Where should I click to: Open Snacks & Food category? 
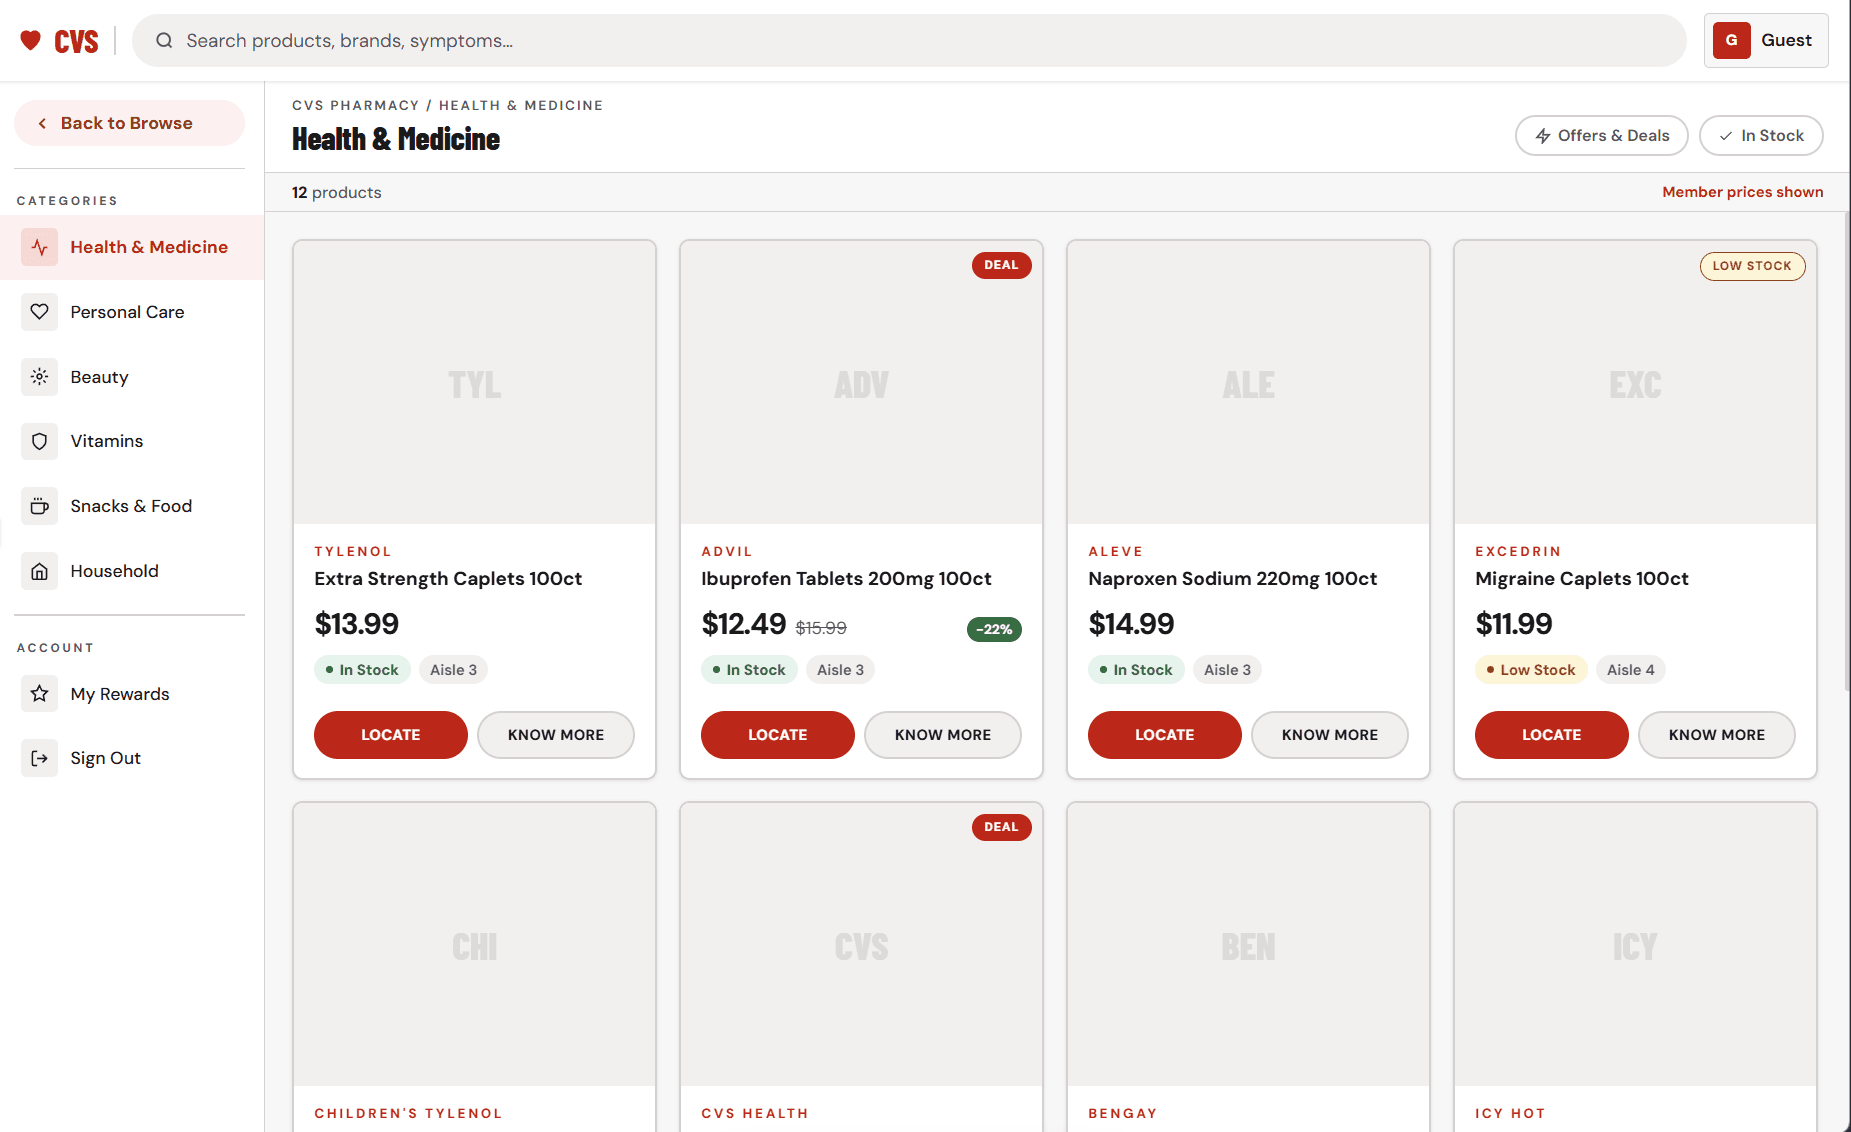click(x=132, y=506)
